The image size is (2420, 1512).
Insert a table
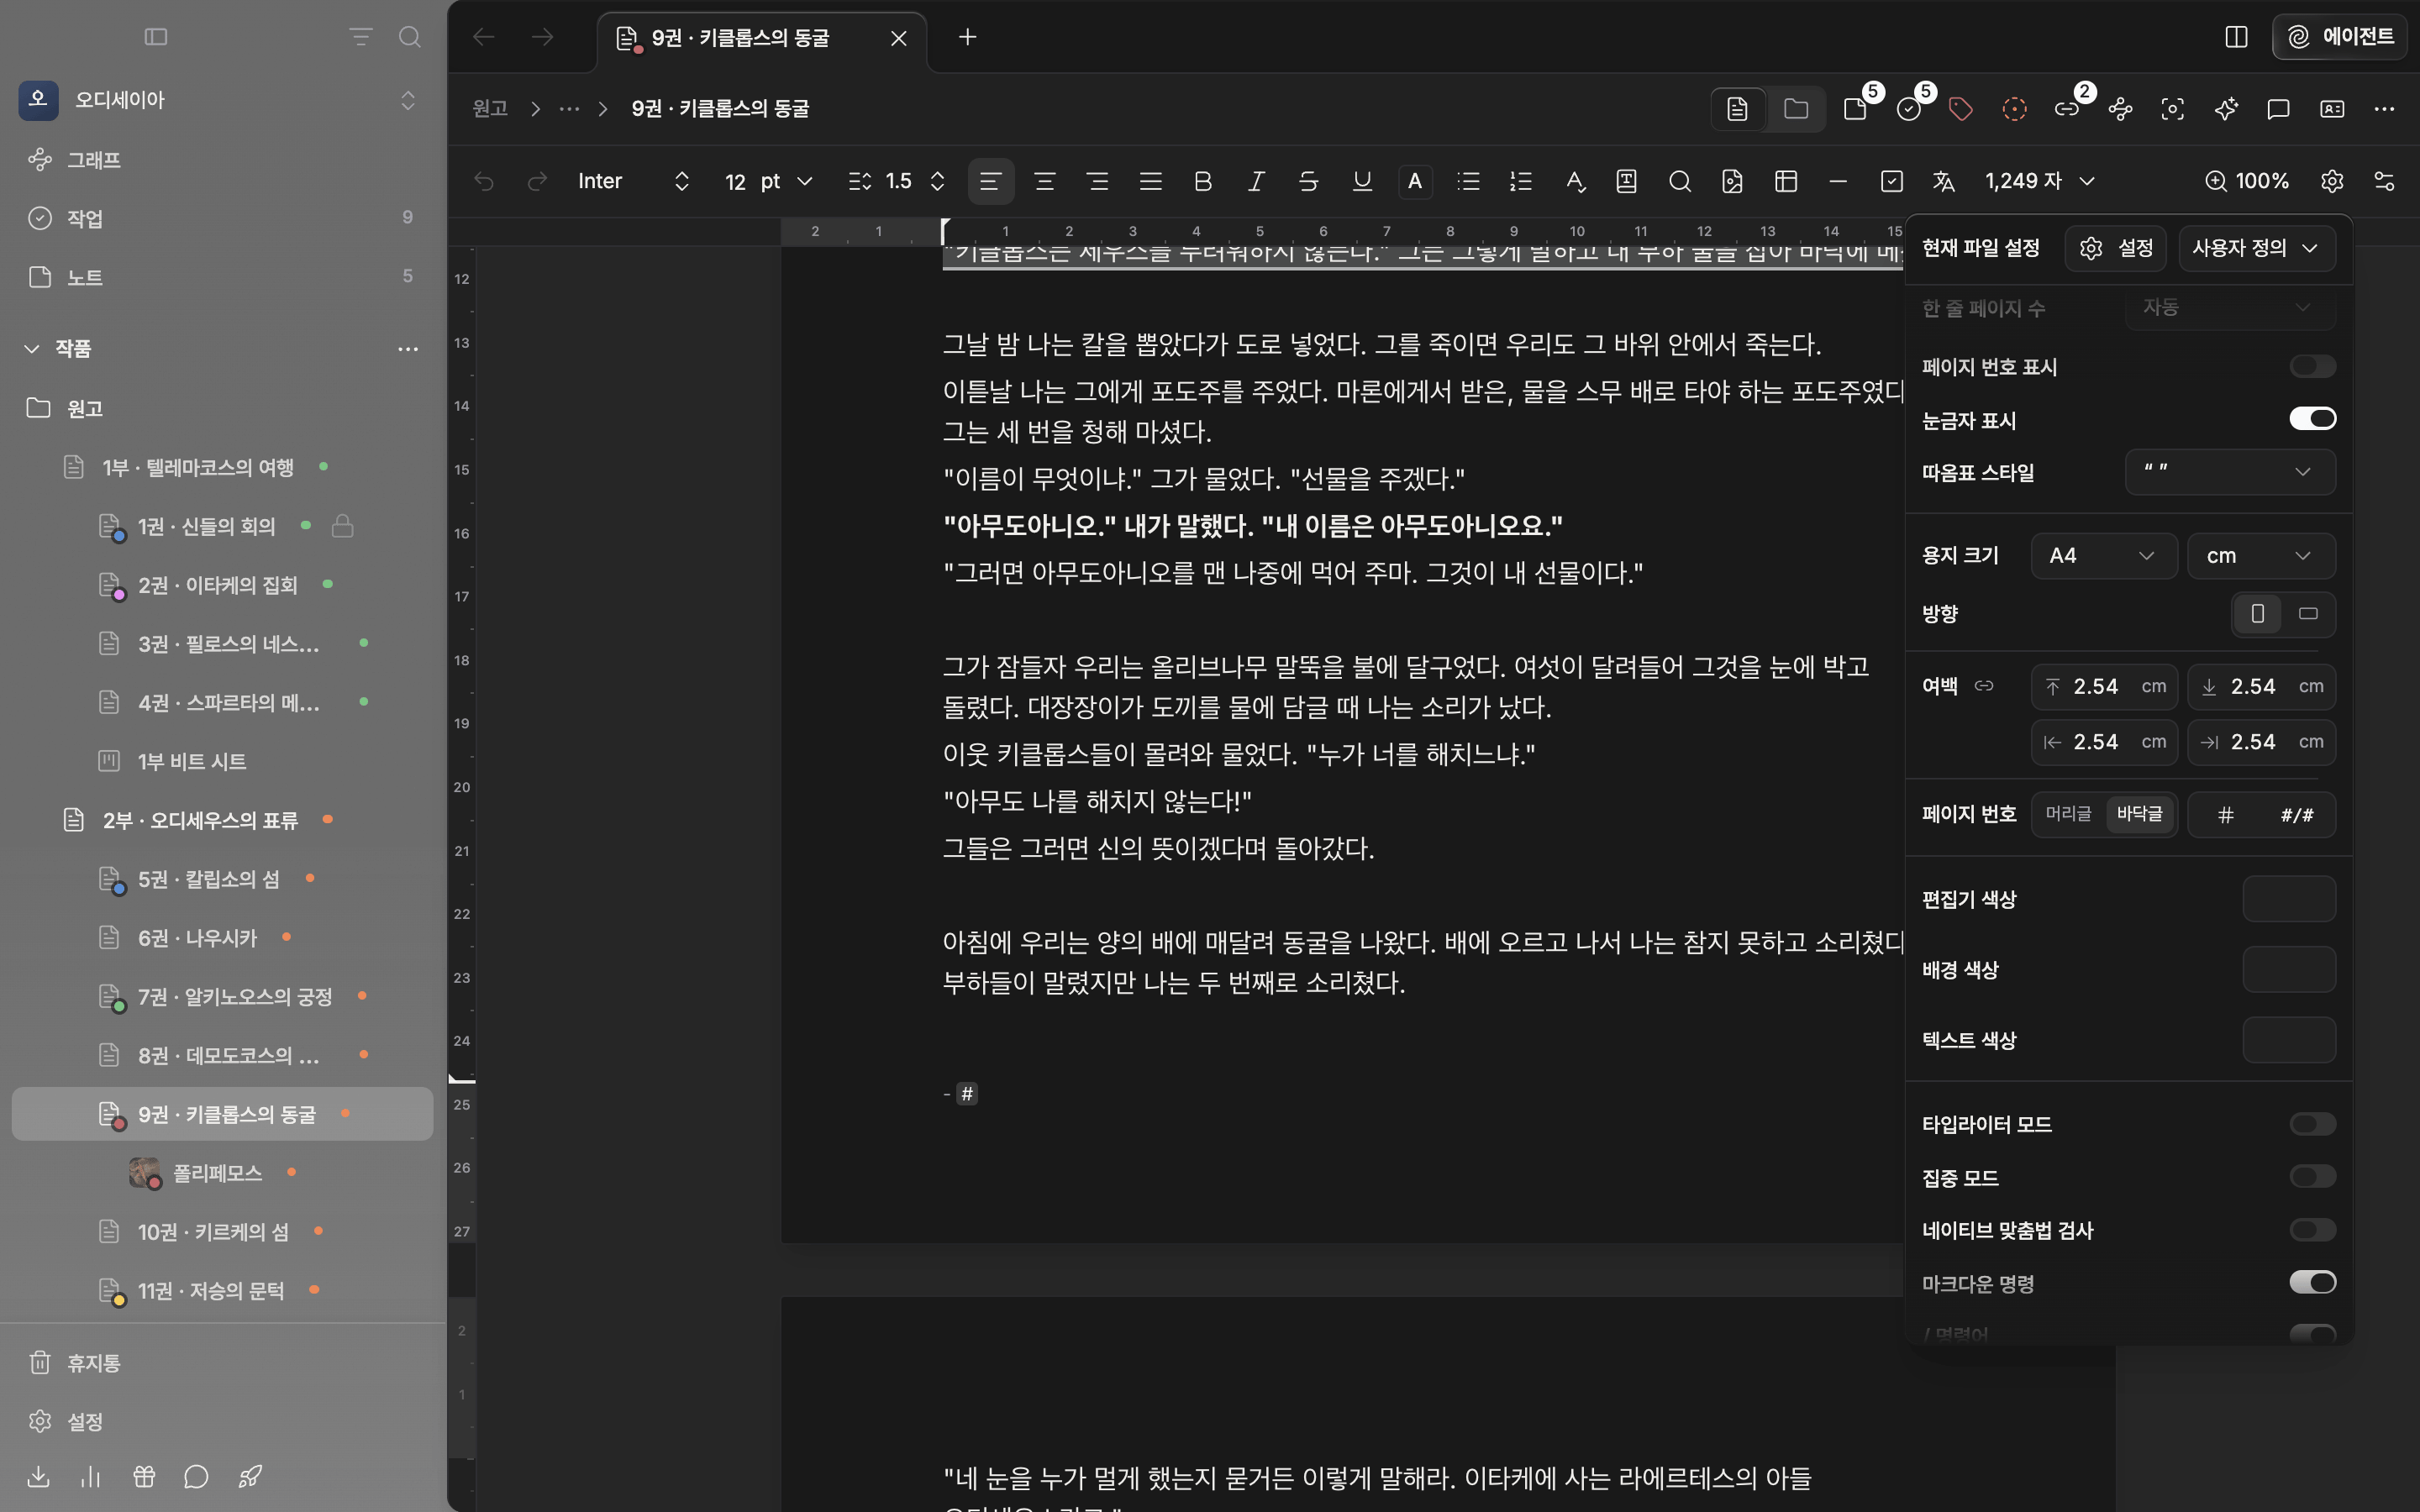pyautogui.click(x=1786, y=181)
